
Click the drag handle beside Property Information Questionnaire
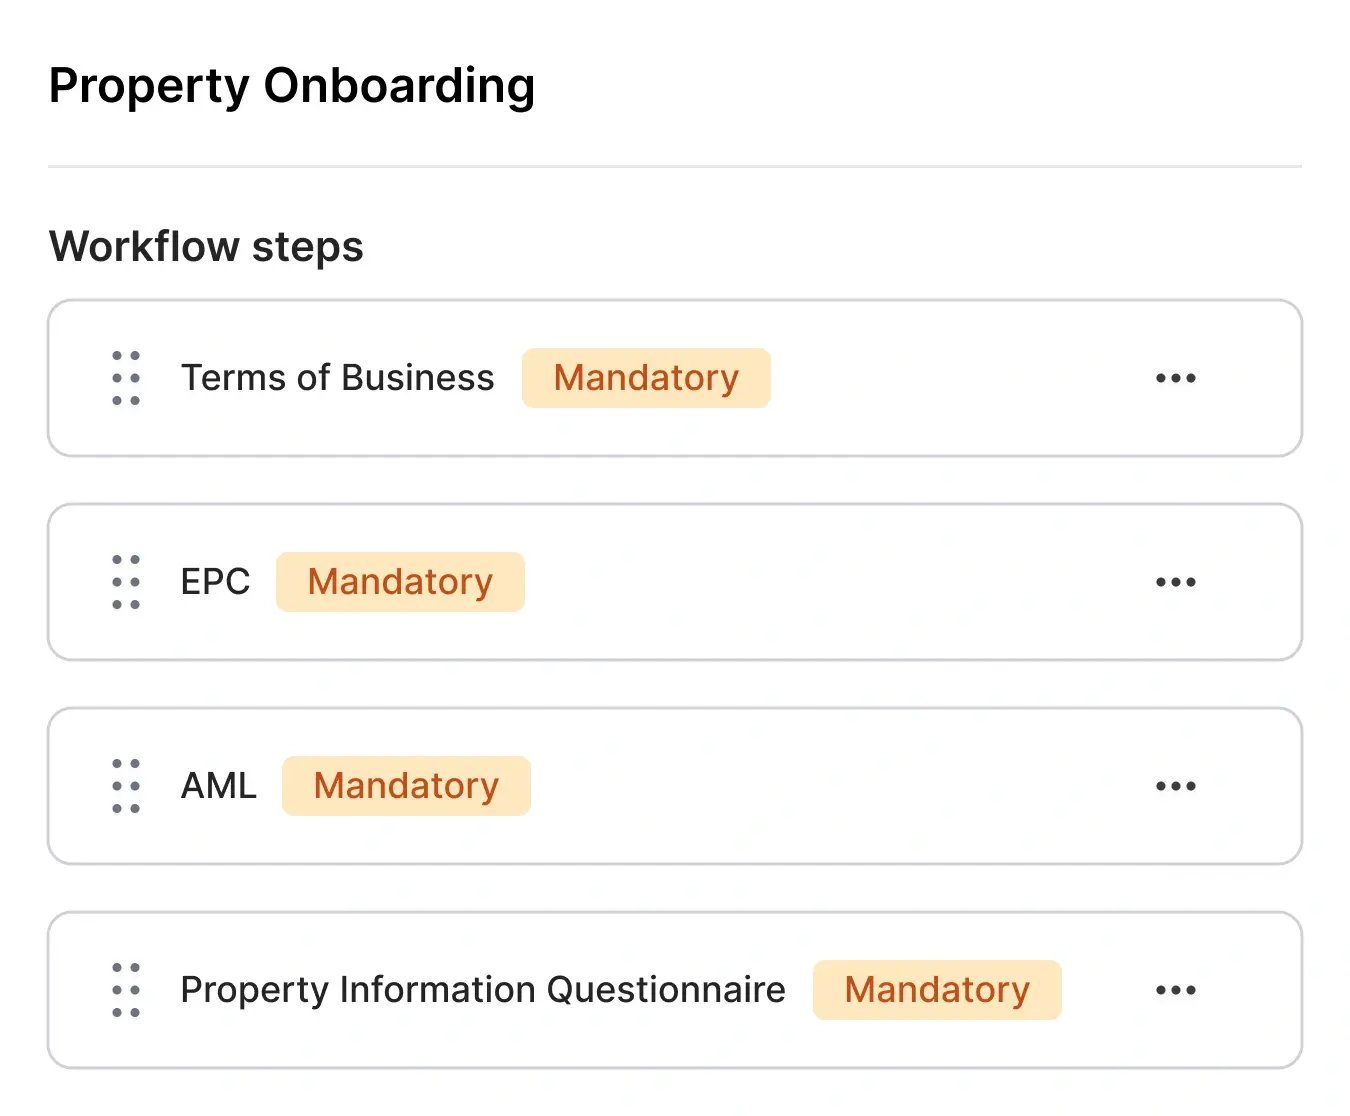click(125, 990)
